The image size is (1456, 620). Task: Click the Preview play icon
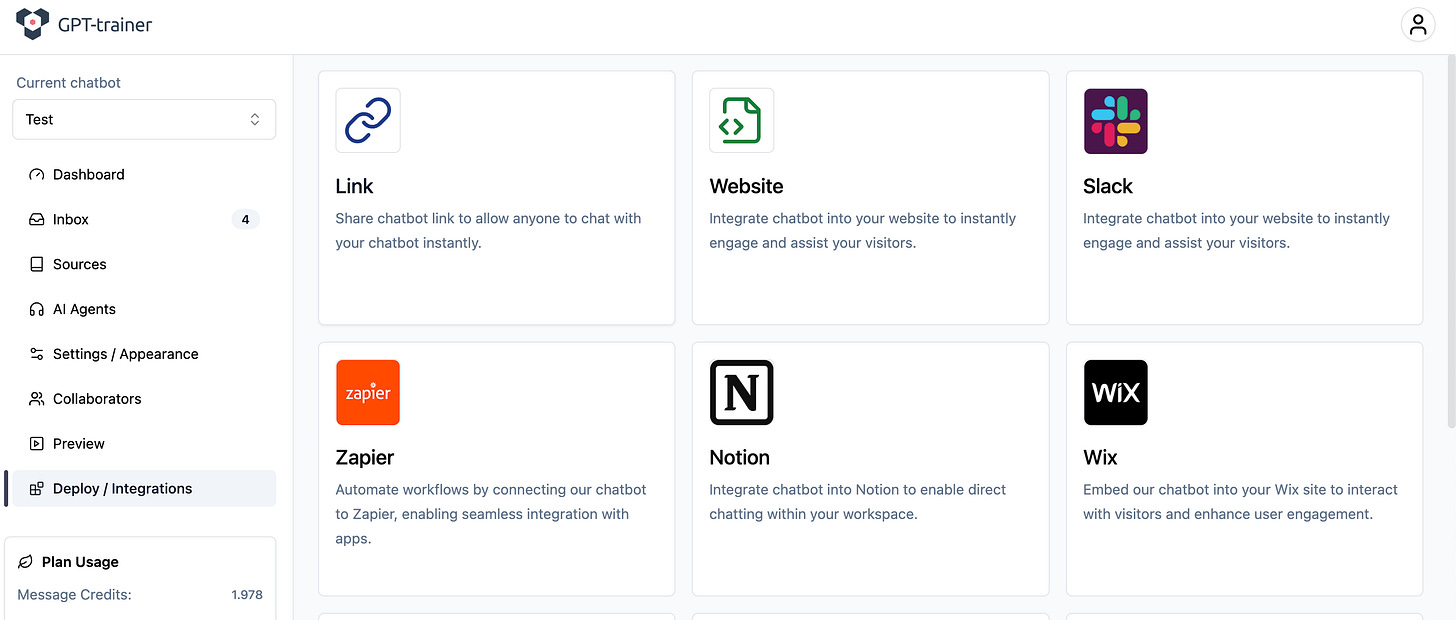point(37,444)
